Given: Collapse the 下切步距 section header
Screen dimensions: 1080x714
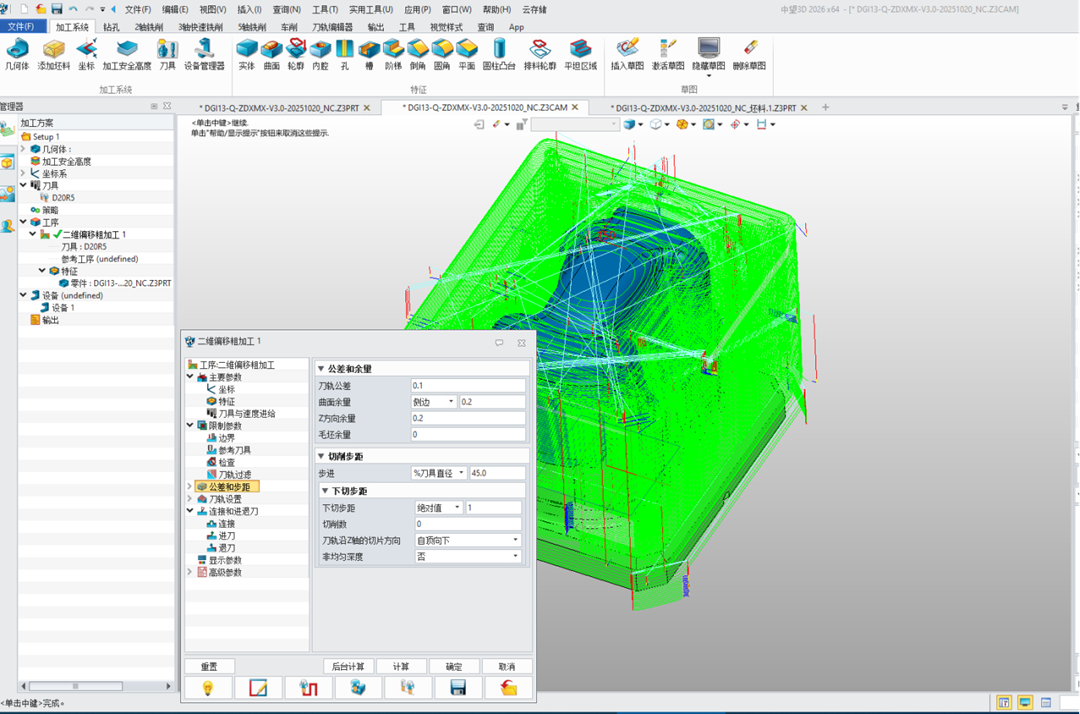Looking at the screenshot, I should pyautogui.click(x=325, y=491).
